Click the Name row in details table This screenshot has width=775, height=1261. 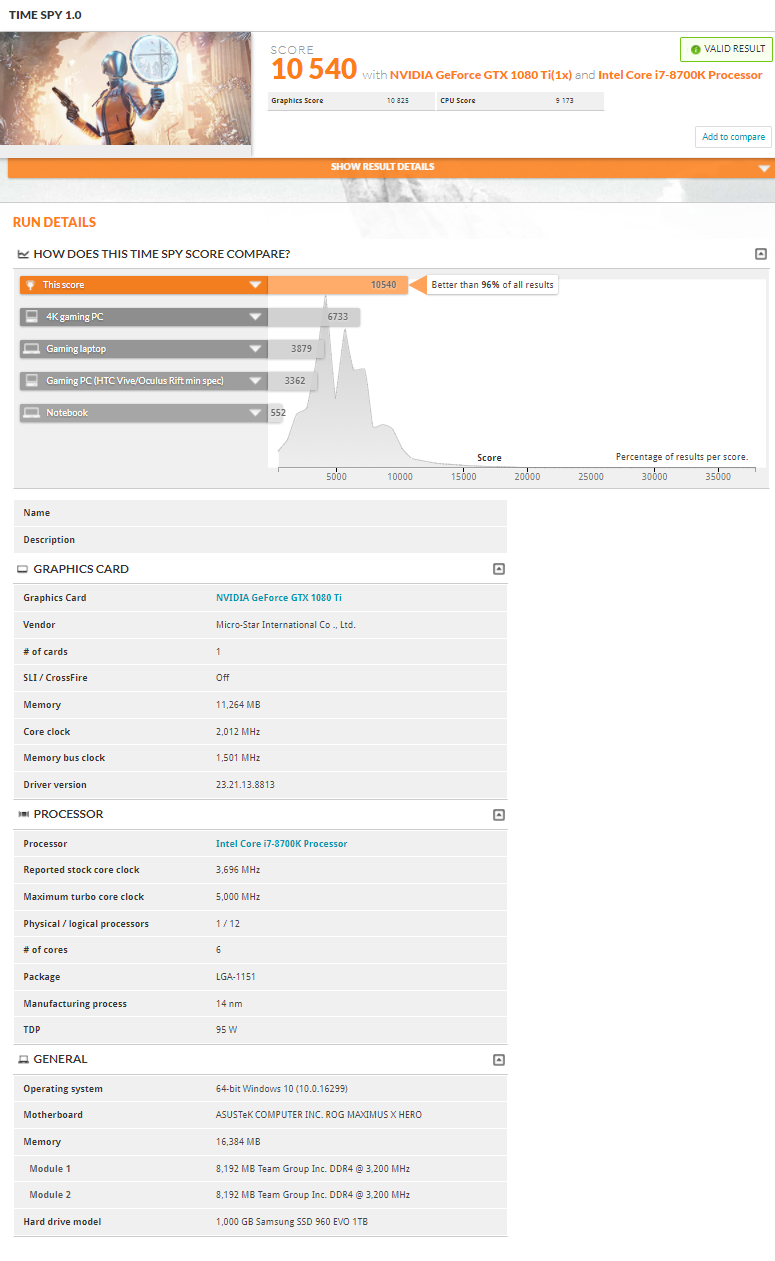260,513
